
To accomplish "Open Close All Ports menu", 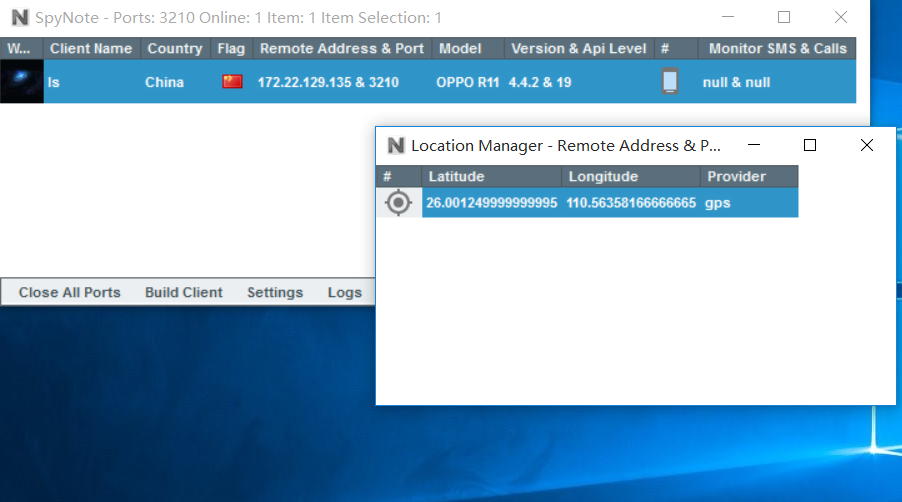I will coord(70,292).
